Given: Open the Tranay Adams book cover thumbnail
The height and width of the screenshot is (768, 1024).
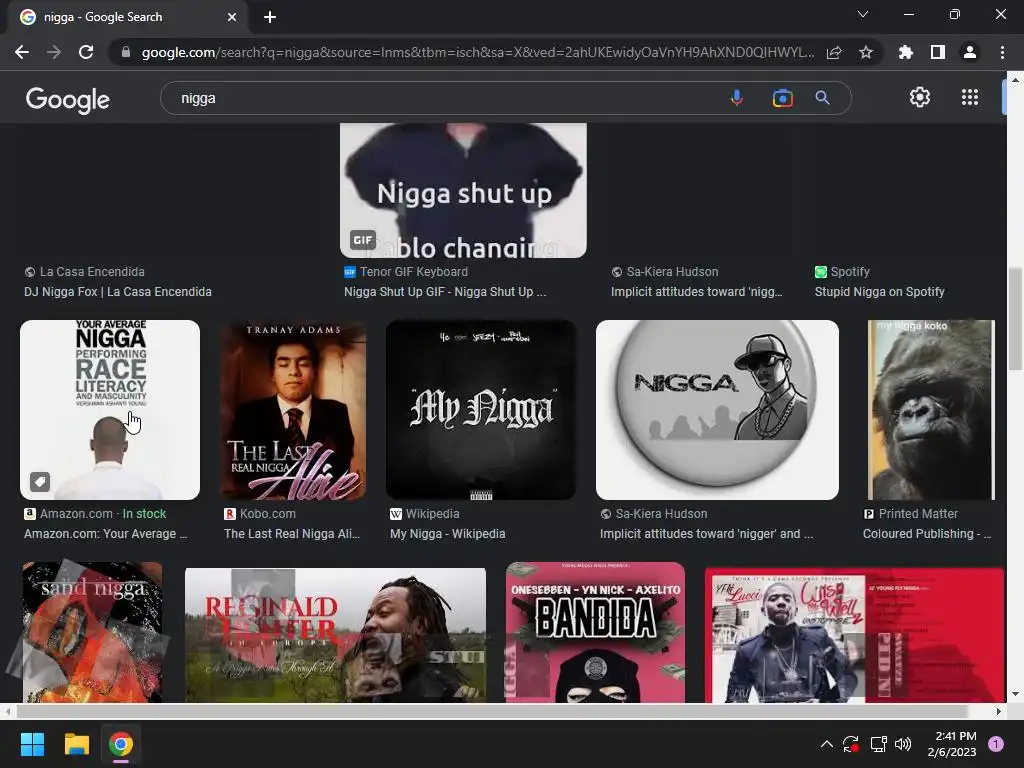Looking at the screenshot, I should tap(293, 409).
